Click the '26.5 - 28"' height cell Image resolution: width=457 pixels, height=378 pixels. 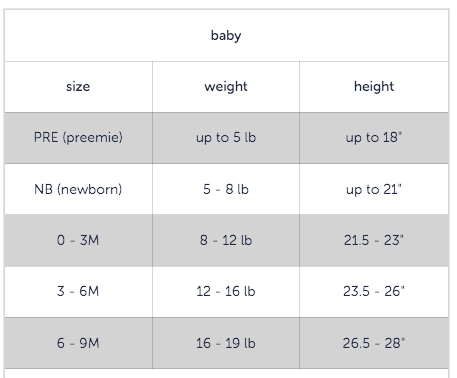pyautogui.click(x=374, y=343)
